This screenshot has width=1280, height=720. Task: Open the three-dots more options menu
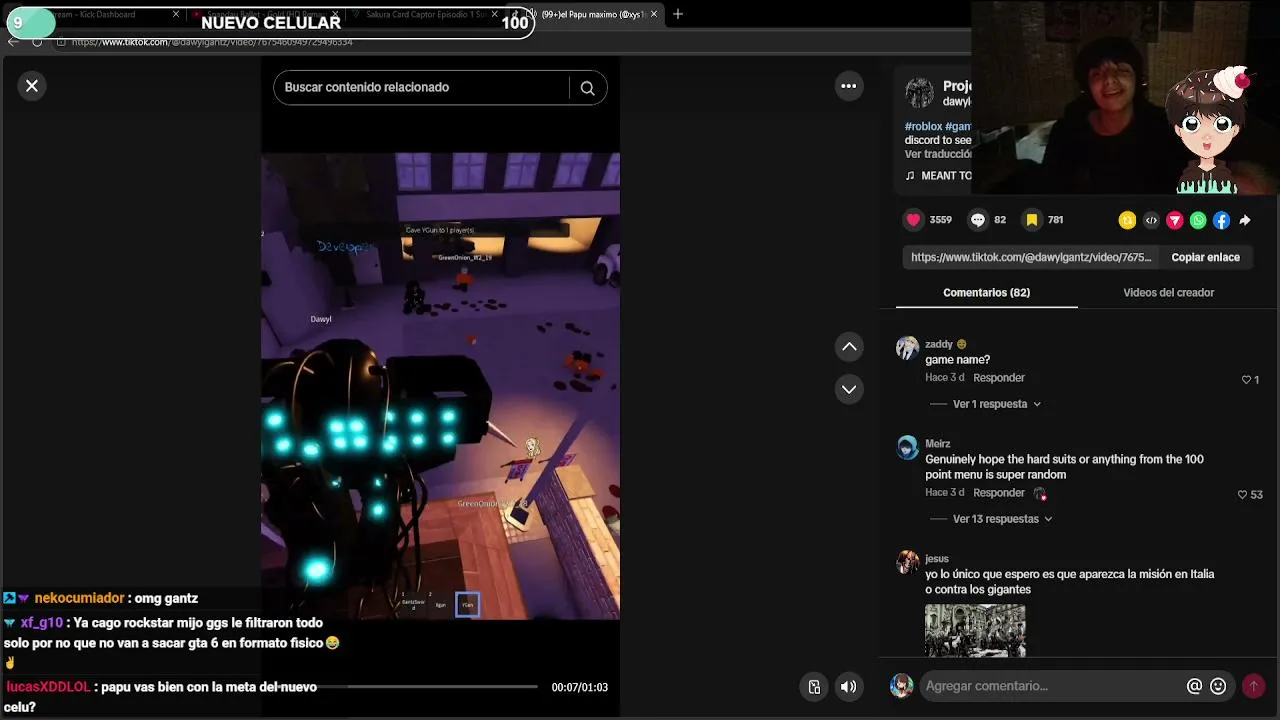pyautogui.click(x=849, y=86)
